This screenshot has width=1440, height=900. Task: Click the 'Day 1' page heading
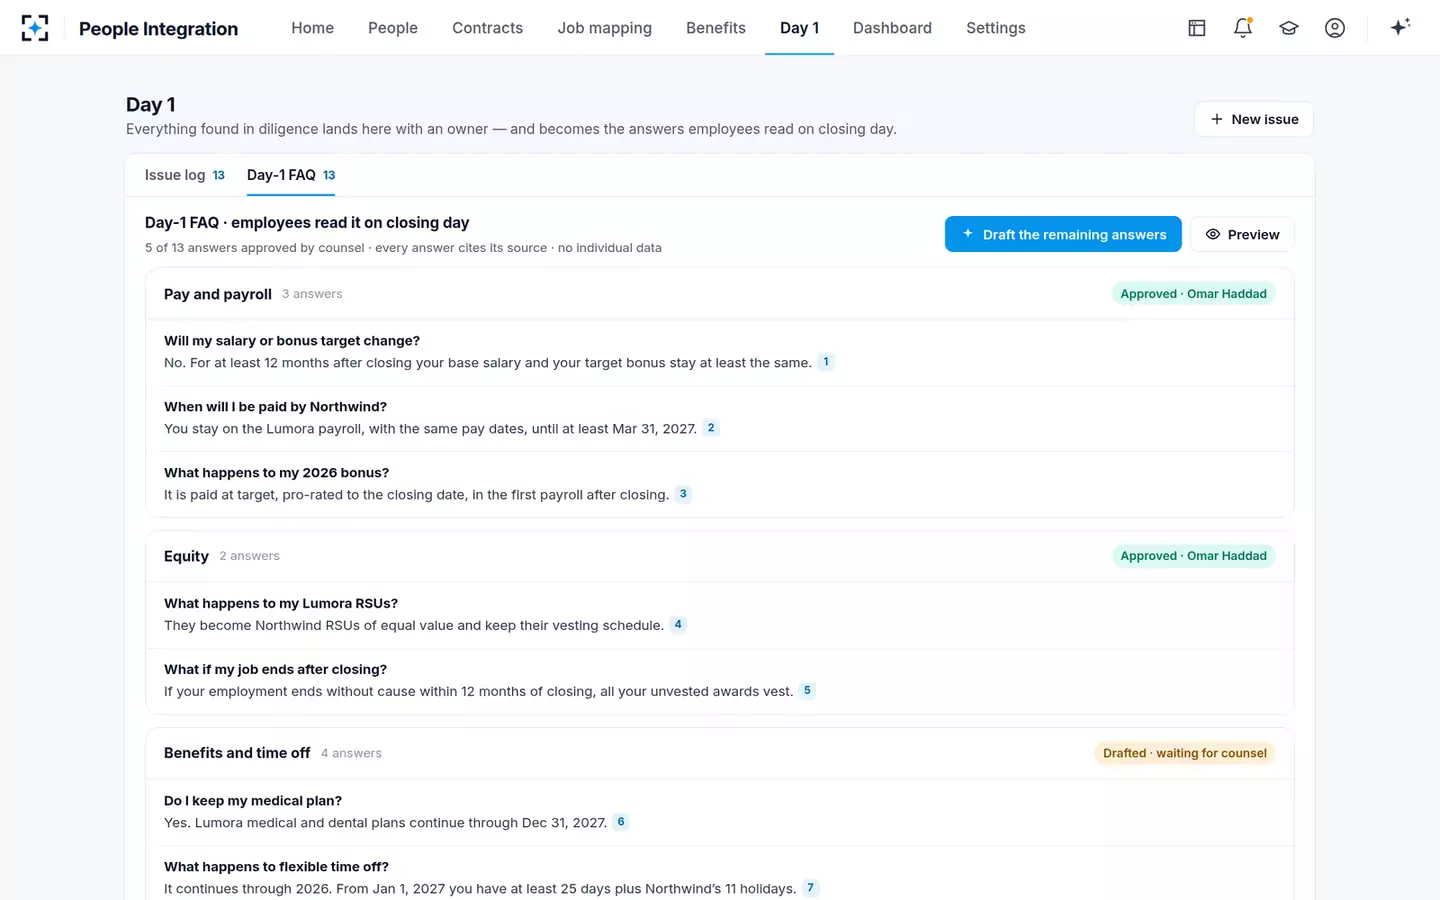click(151, 105)
